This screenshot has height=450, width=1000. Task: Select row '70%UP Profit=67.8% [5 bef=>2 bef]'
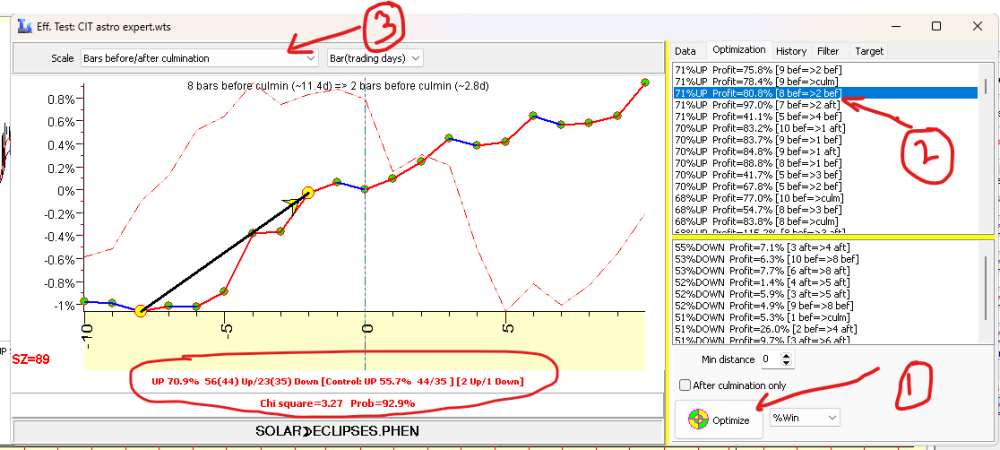826,186
